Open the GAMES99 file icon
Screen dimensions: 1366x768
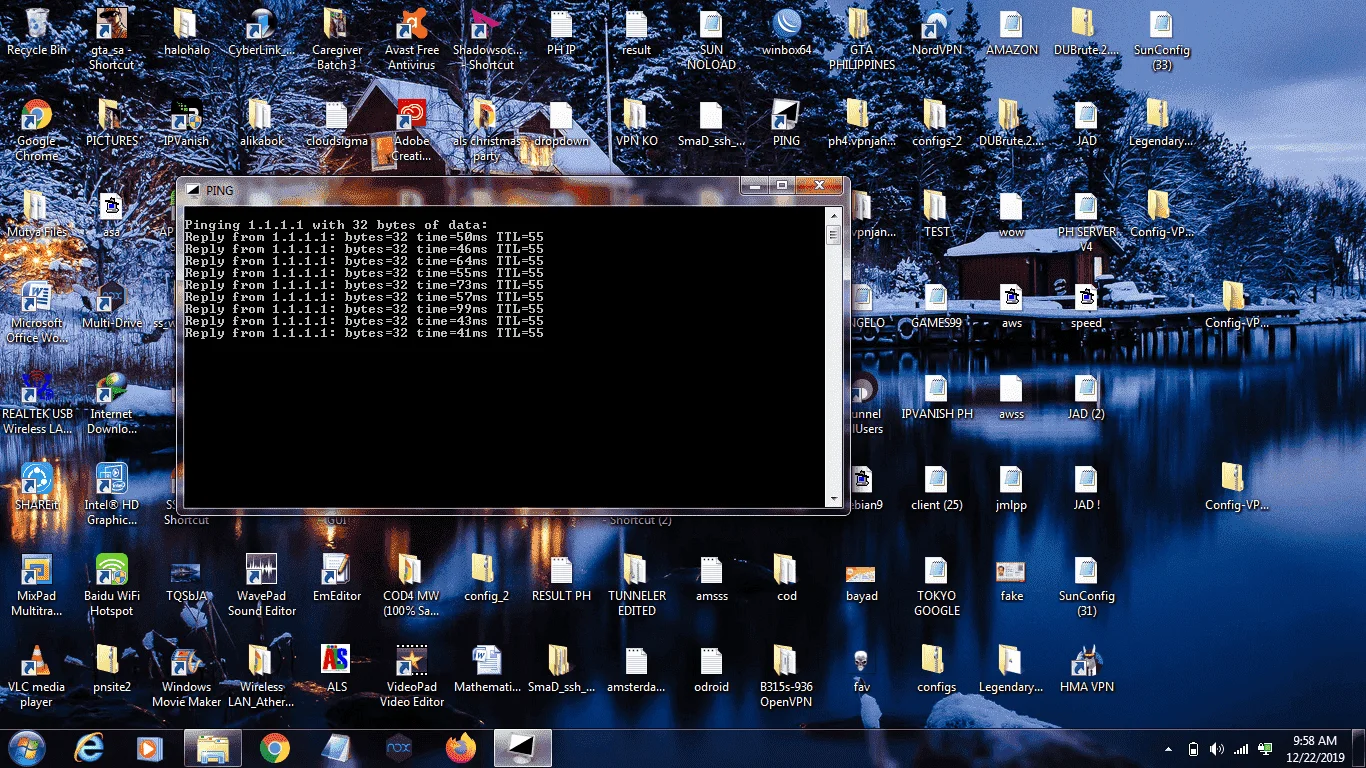936,306
